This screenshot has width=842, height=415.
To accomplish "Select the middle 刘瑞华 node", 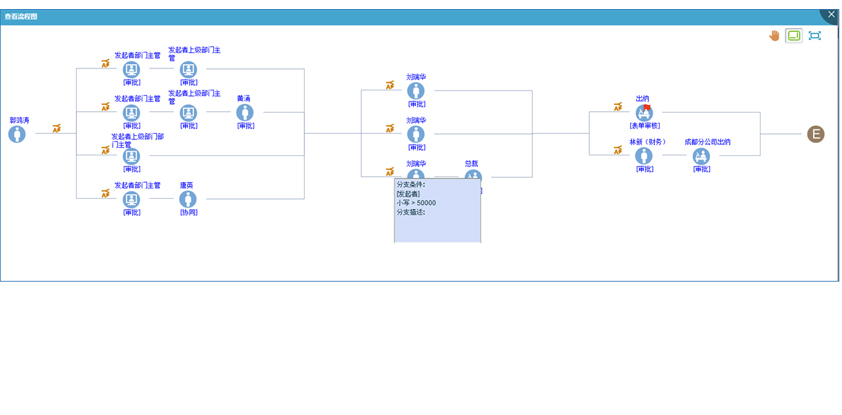I will click(x=416, y=134).
